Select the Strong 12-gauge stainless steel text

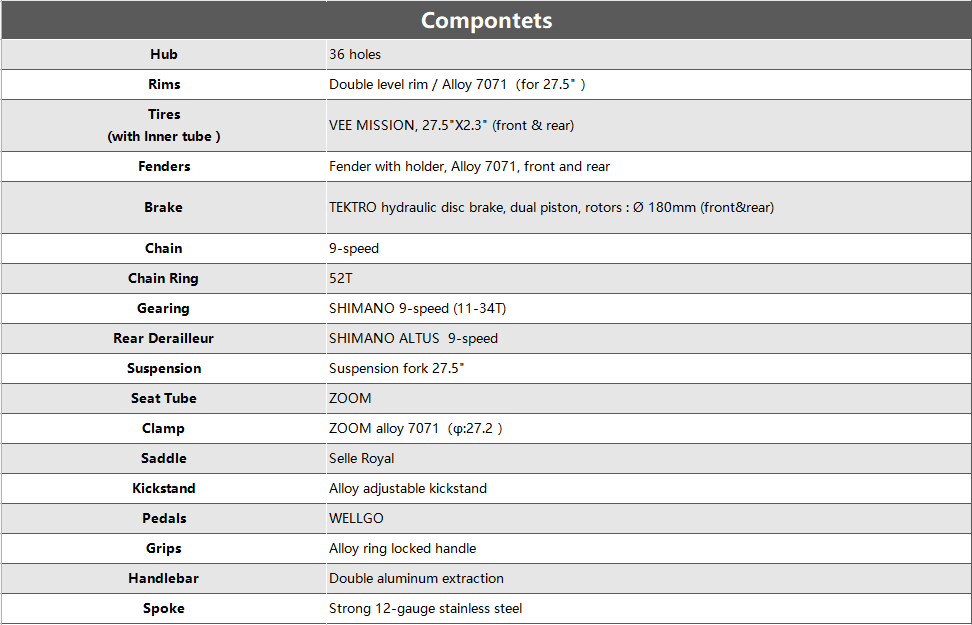pos(425,608)
